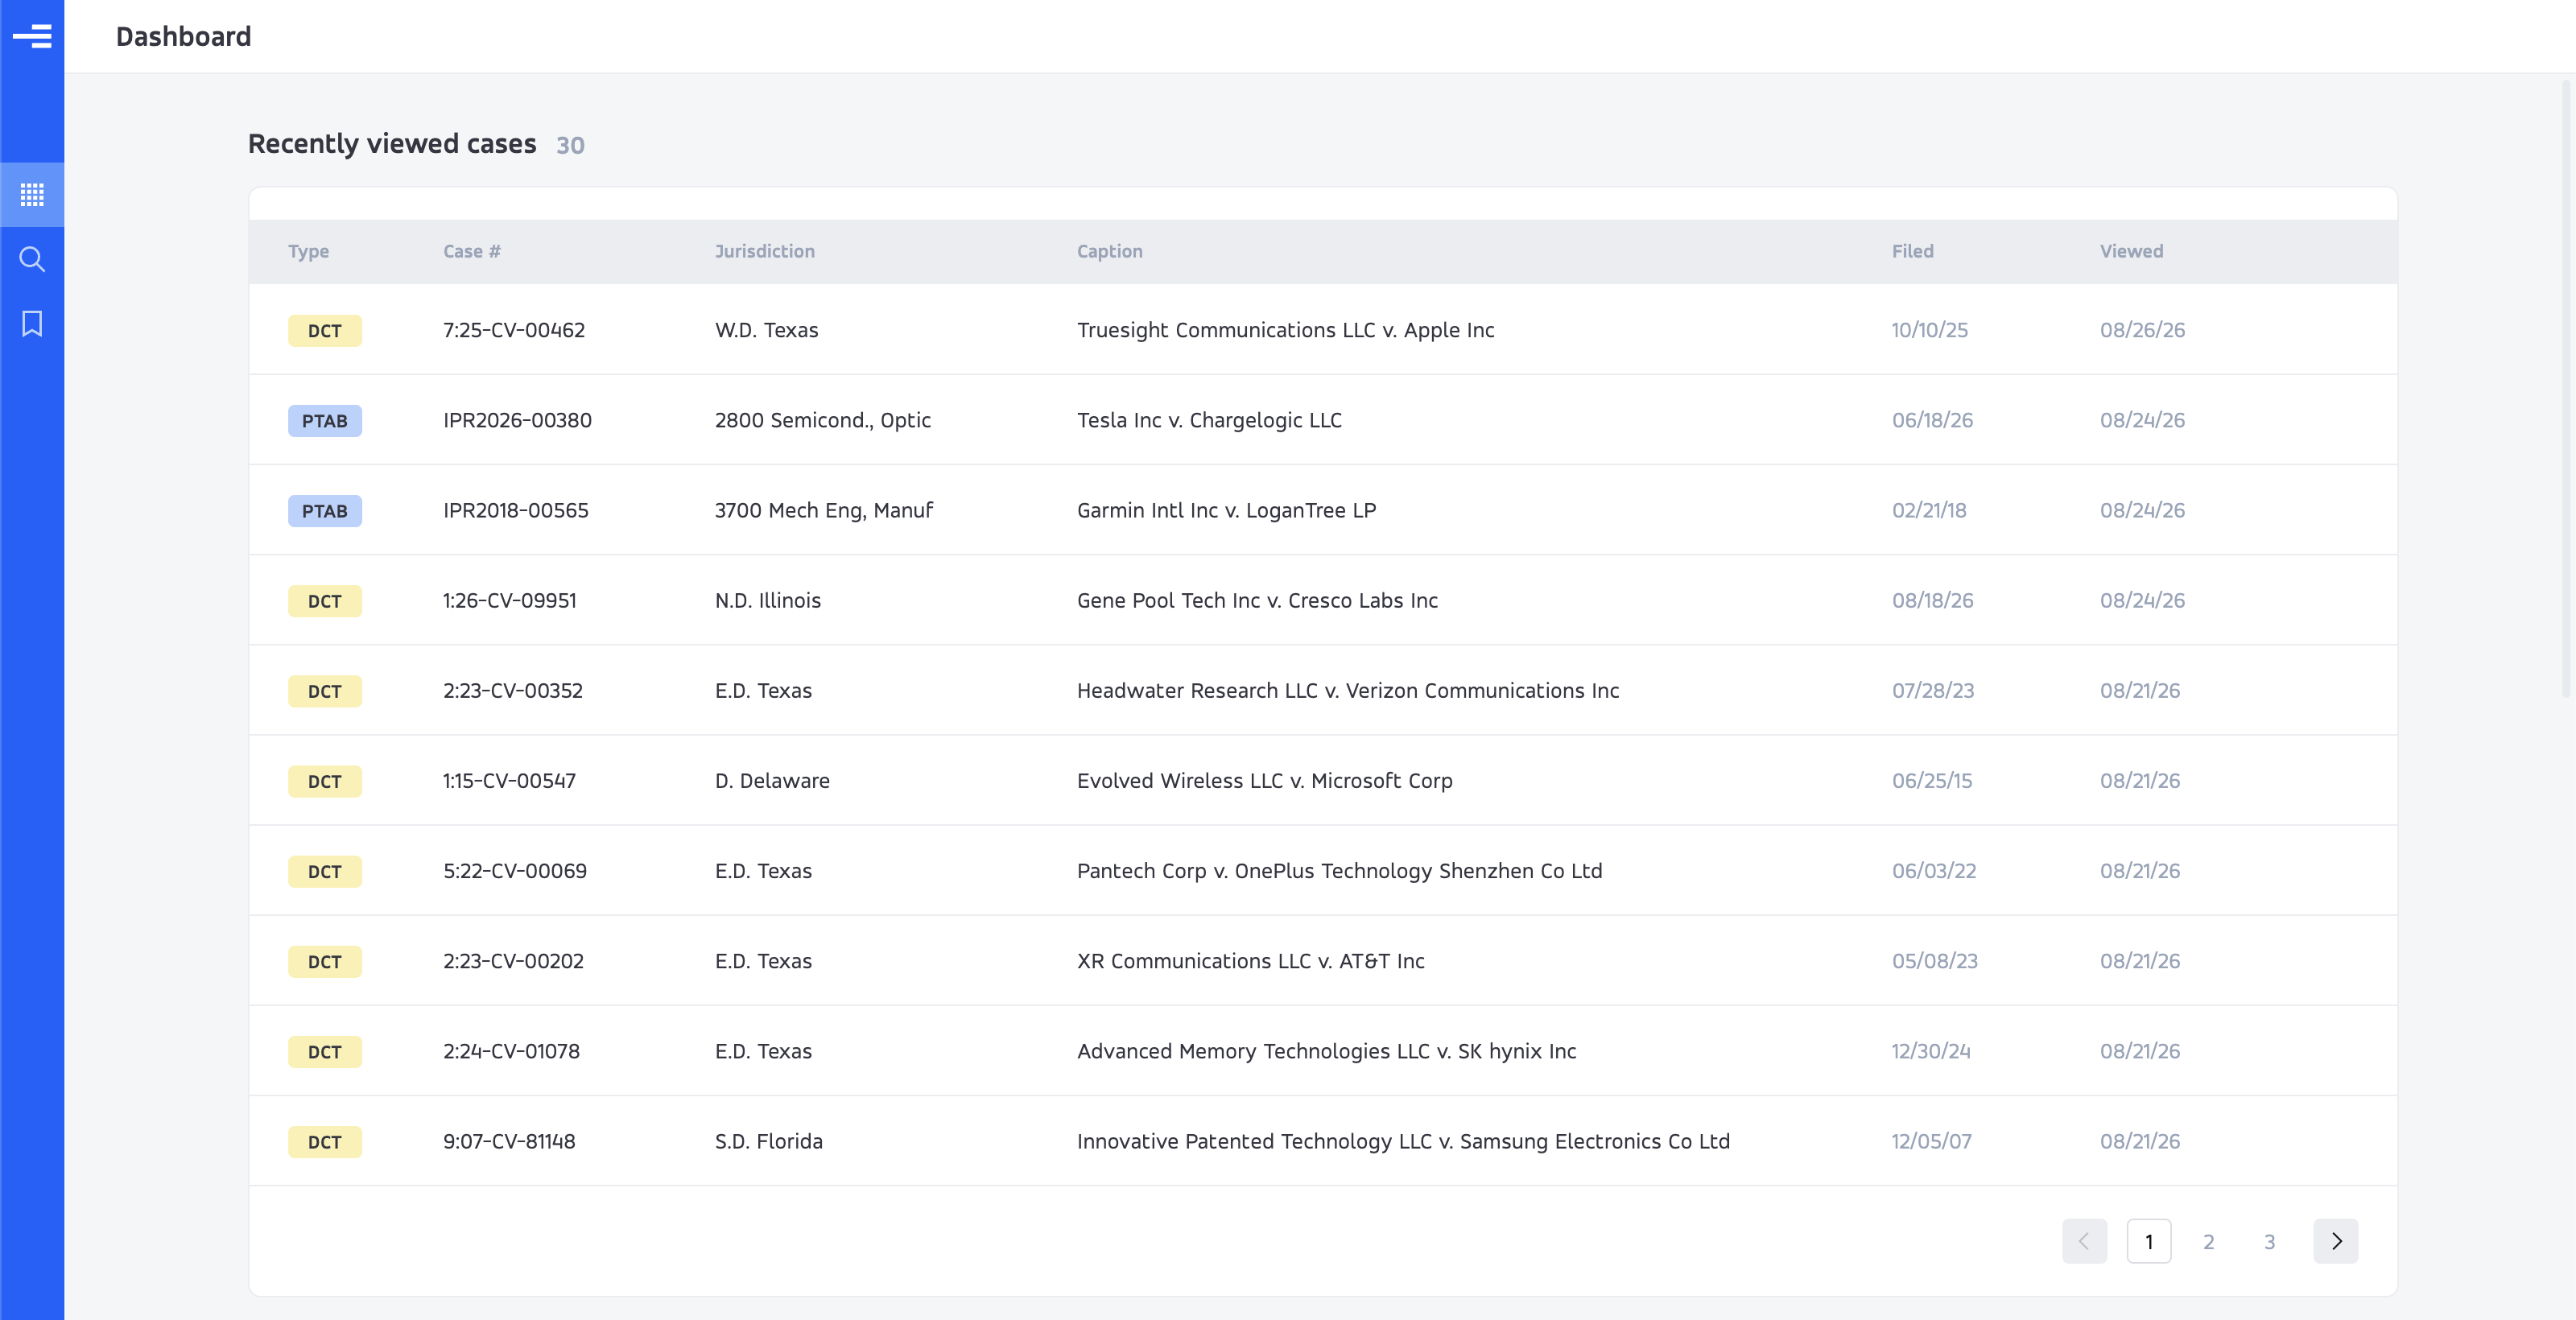Select XR Communications v. AT&T caption
Viewport: 2576px width, 1320px height.
pos(1251,960)
